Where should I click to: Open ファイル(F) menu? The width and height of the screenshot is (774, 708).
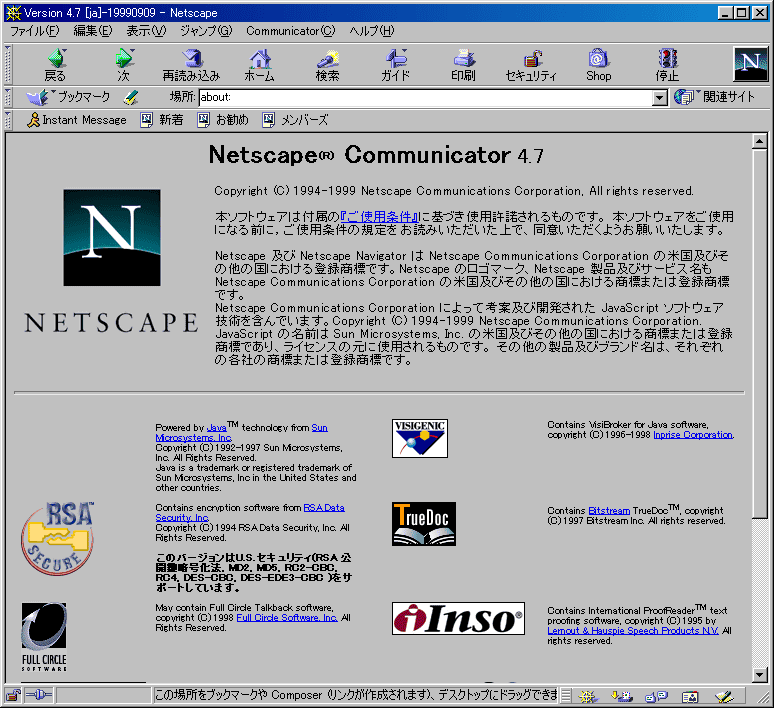(35, 31)
